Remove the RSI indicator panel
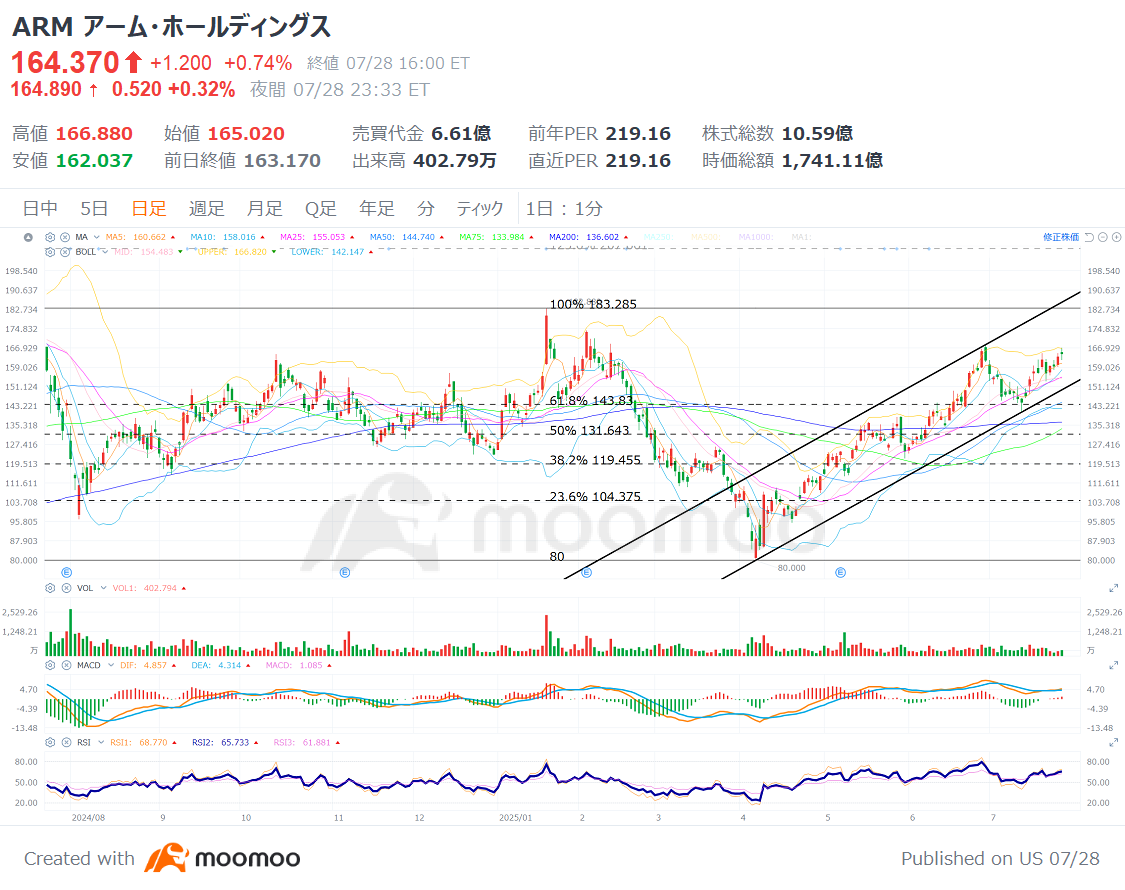1125x890 pixels. pyautogui.click(x=66, y=742)
